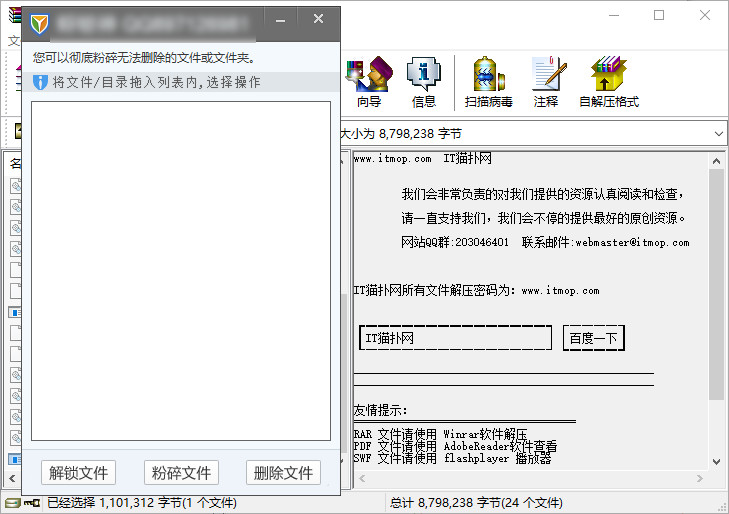Click the 信息 info icon in WinRAR
The image size is (729, 514).
[424, 82]
